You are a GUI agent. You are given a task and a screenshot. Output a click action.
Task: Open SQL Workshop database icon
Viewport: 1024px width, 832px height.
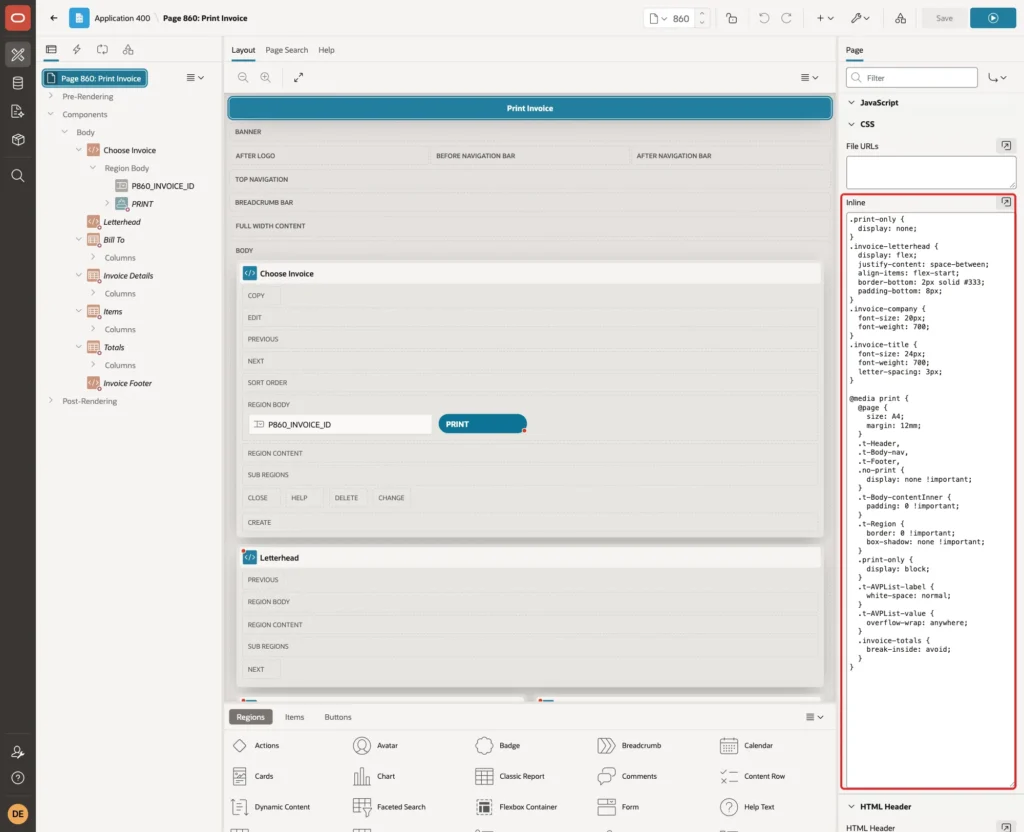(18, 83)
